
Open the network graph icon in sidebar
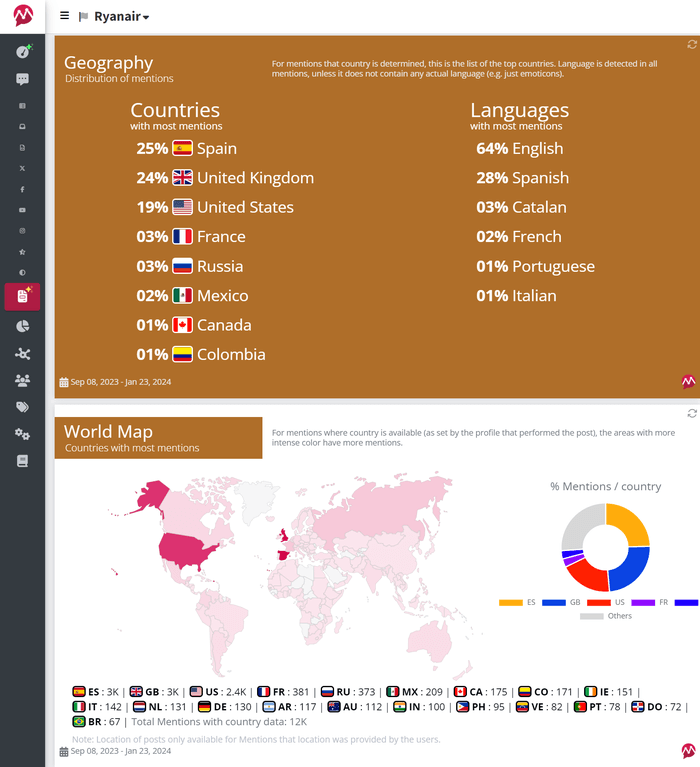pyautogui.click(x=23, y=354)
